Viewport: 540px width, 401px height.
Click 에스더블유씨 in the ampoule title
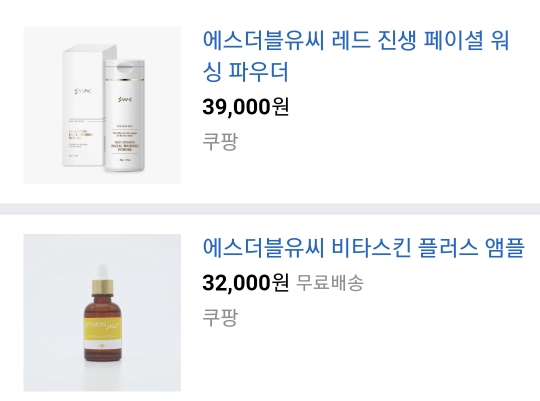tap(263, 248)
